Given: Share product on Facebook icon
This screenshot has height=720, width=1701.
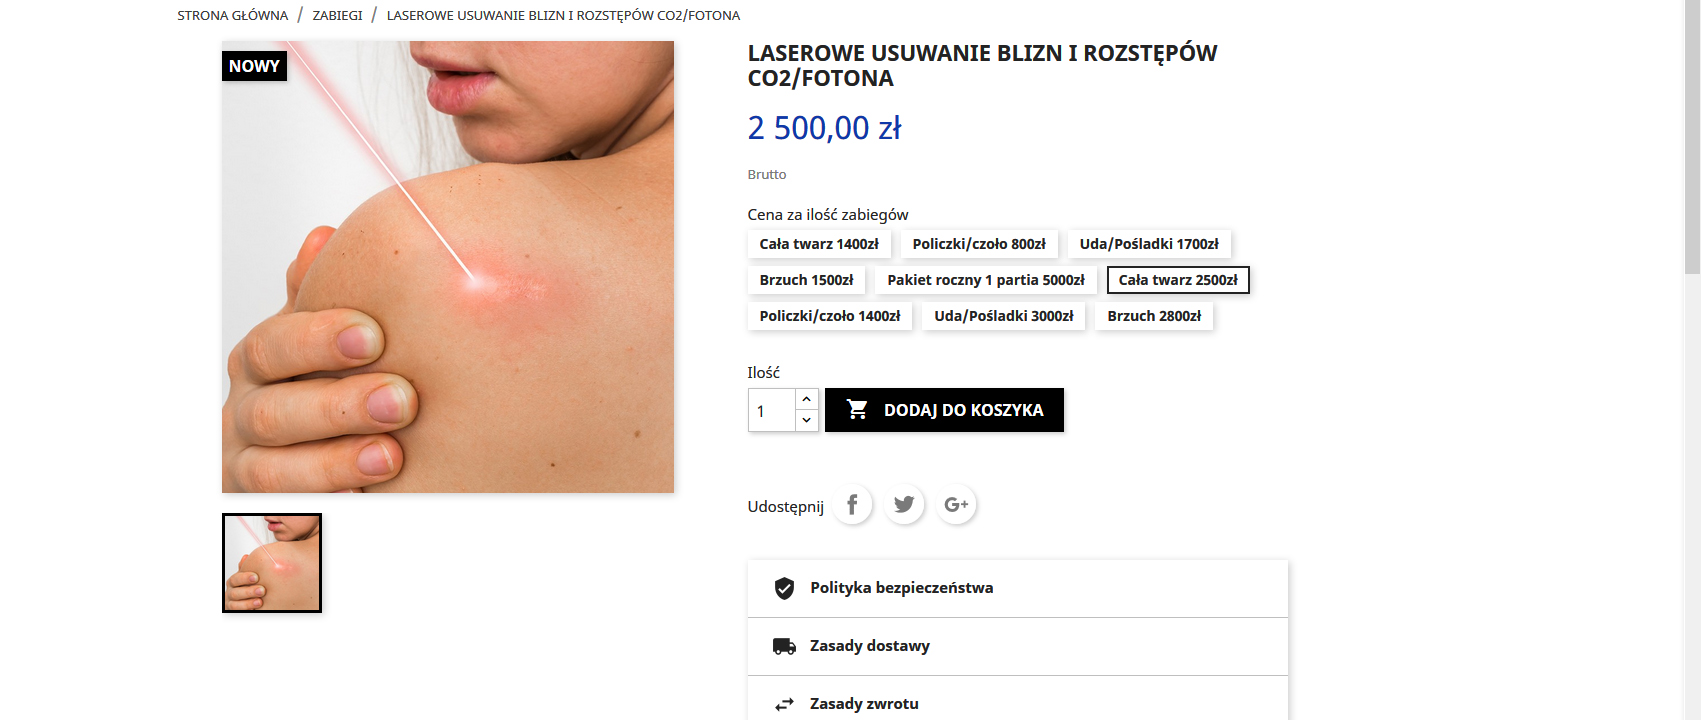Looking at the screenshot, I should pyautogui.click(x=852, y=505).
